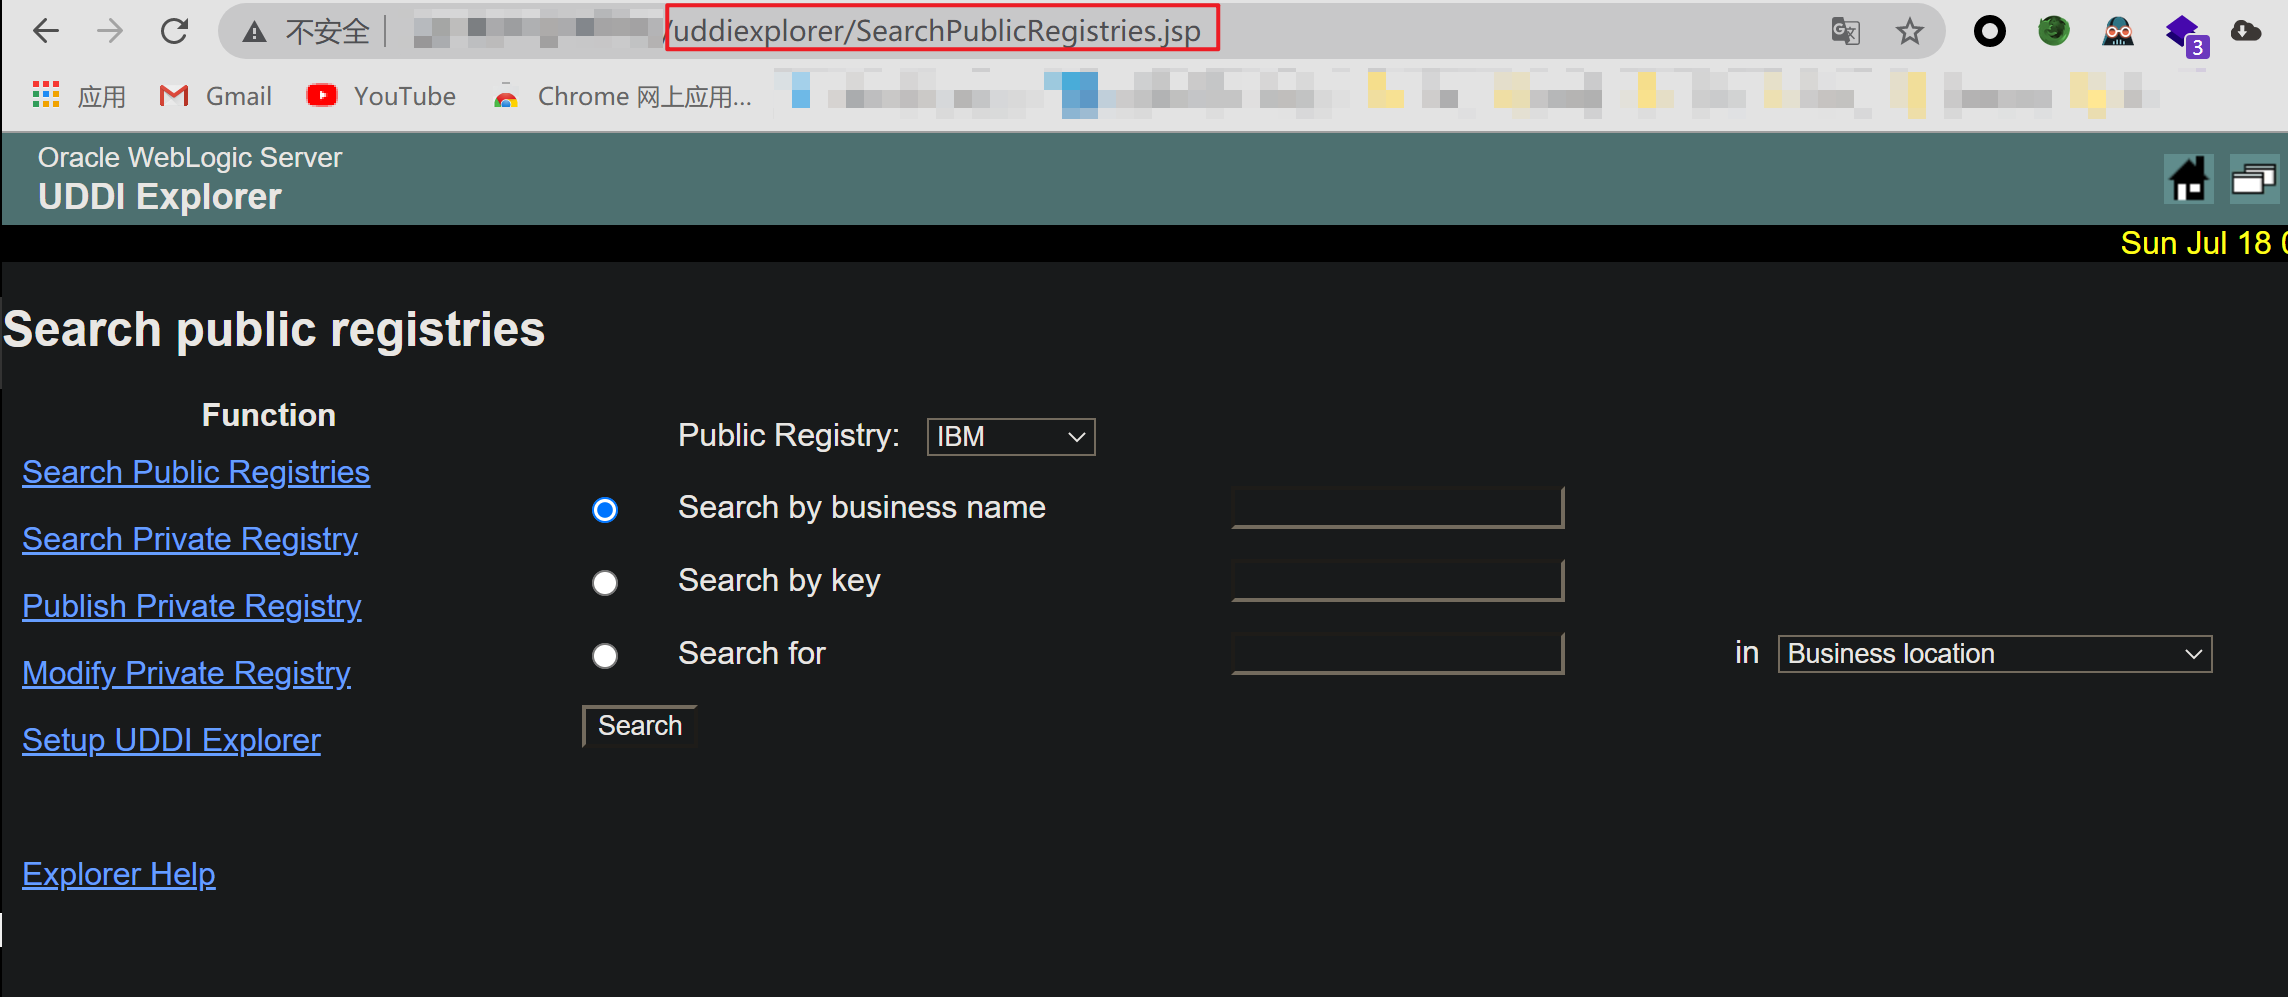Image resolution: width=2288 pixels, height=997 pixels.
Task: Expand the Business location dropdown
Action: pos(1995,654)
